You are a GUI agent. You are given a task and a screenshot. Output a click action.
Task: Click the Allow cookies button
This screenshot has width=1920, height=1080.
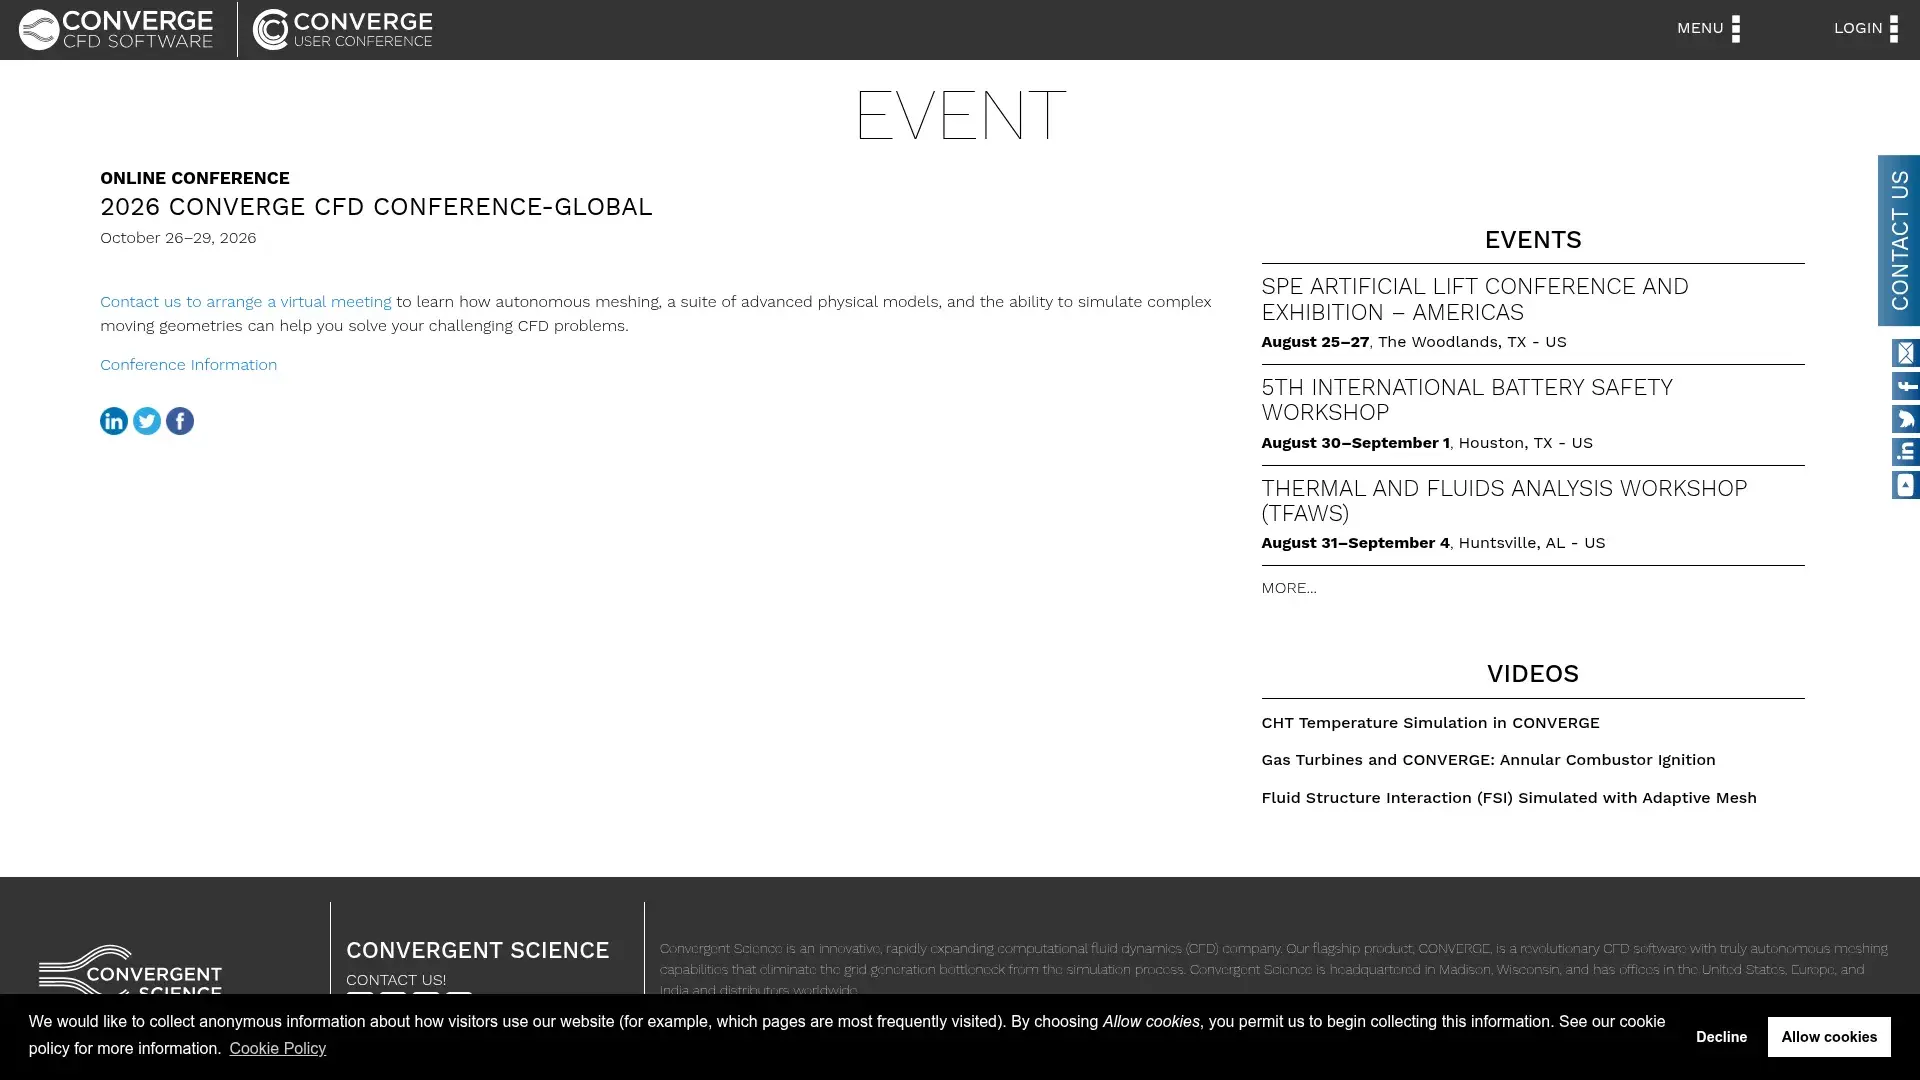click(x=1828, y=1037)
